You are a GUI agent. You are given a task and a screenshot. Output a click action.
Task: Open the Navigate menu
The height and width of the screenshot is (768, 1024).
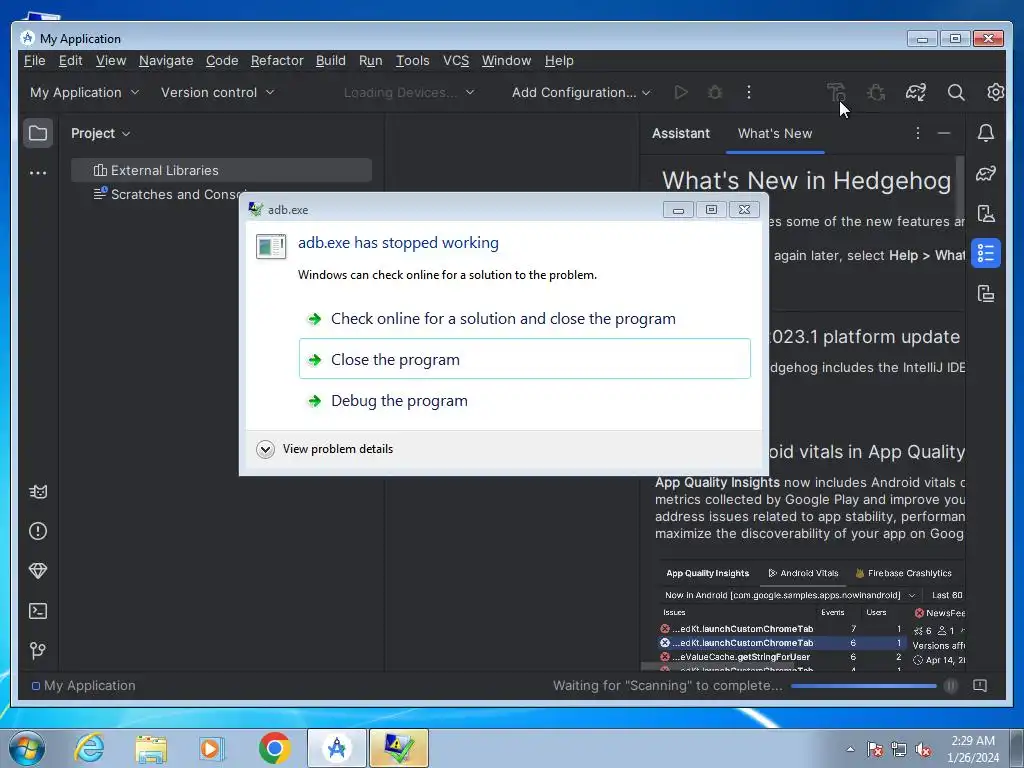click(x=166, y=61)
